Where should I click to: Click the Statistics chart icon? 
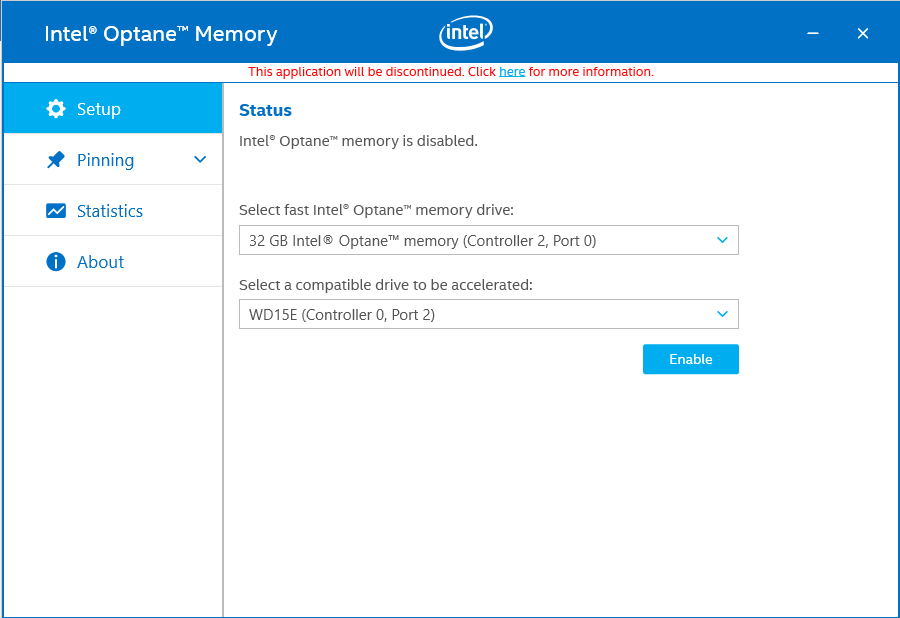[x=56, y=211]
